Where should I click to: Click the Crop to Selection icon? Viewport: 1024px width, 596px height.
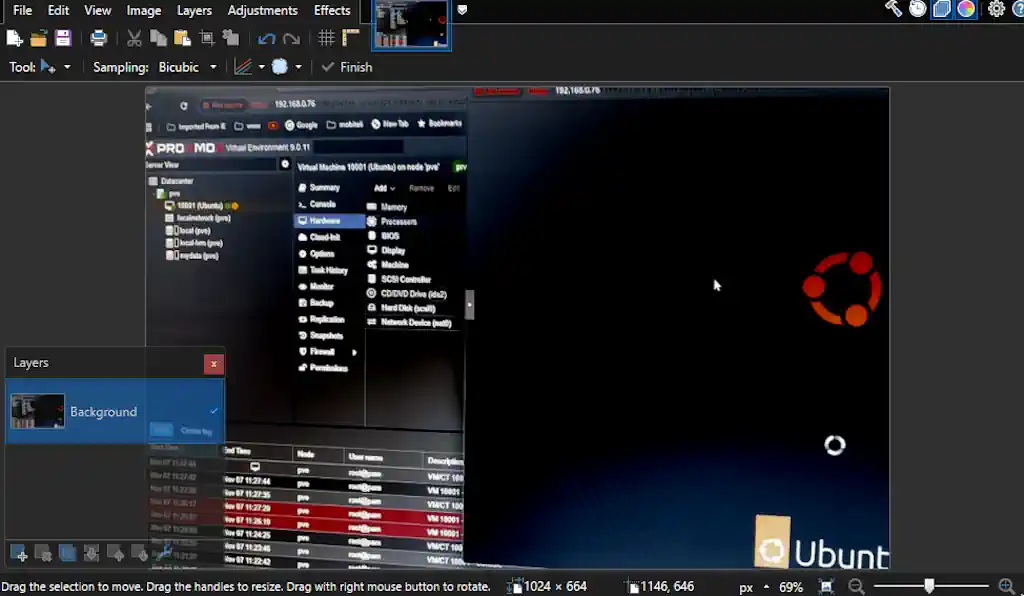[207, 39]
